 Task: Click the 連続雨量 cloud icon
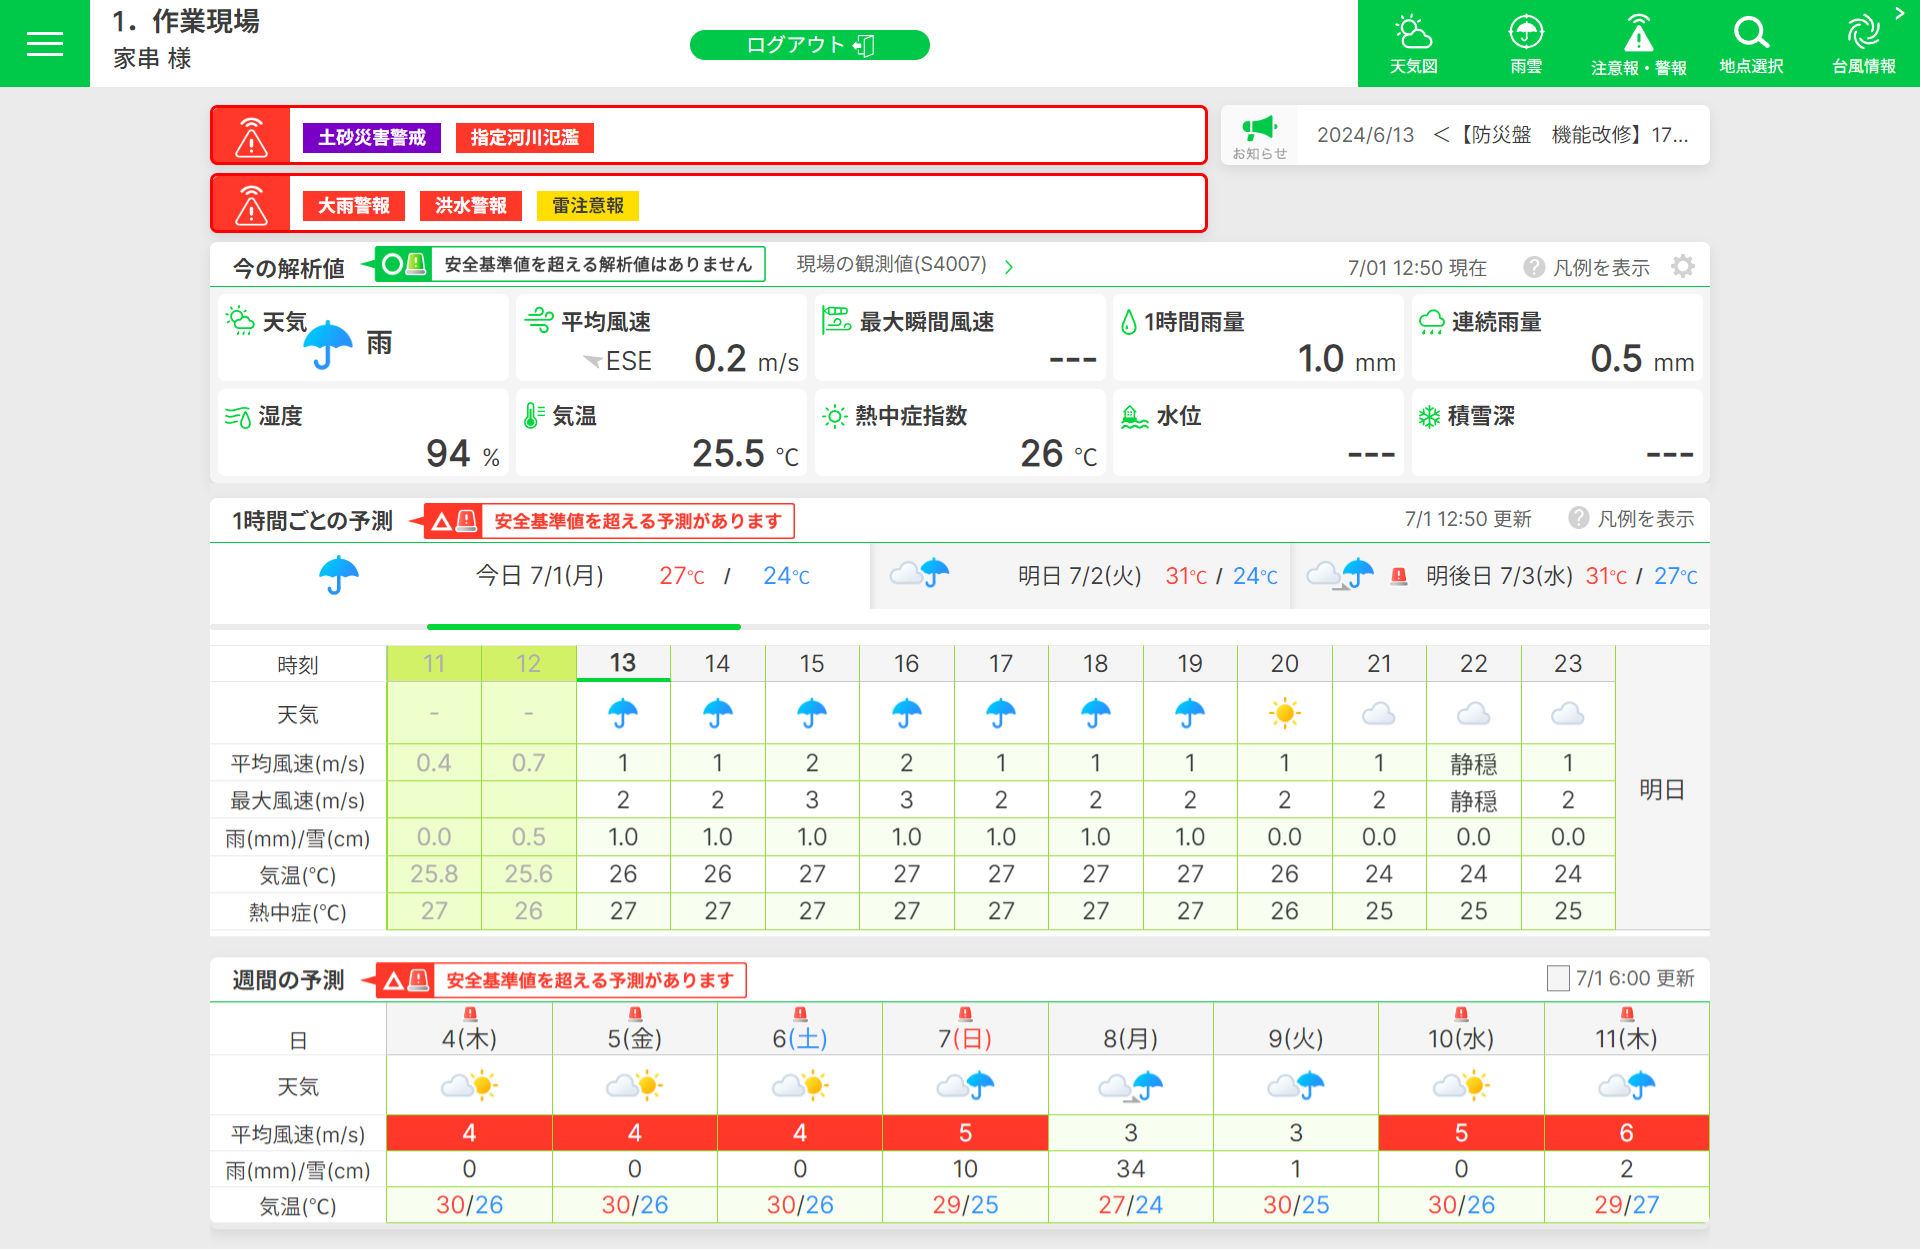click(1432, 321)
